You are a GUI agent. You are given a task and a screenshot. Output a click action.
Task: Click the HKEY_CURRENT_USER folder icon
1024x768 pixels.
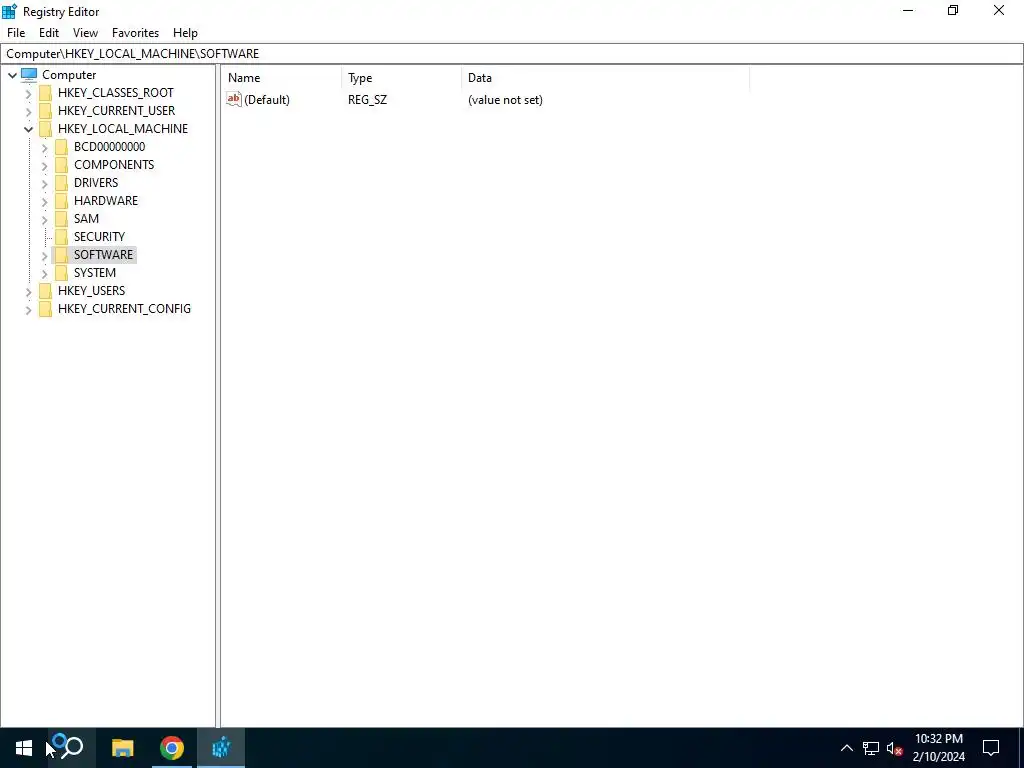point(45,110)
